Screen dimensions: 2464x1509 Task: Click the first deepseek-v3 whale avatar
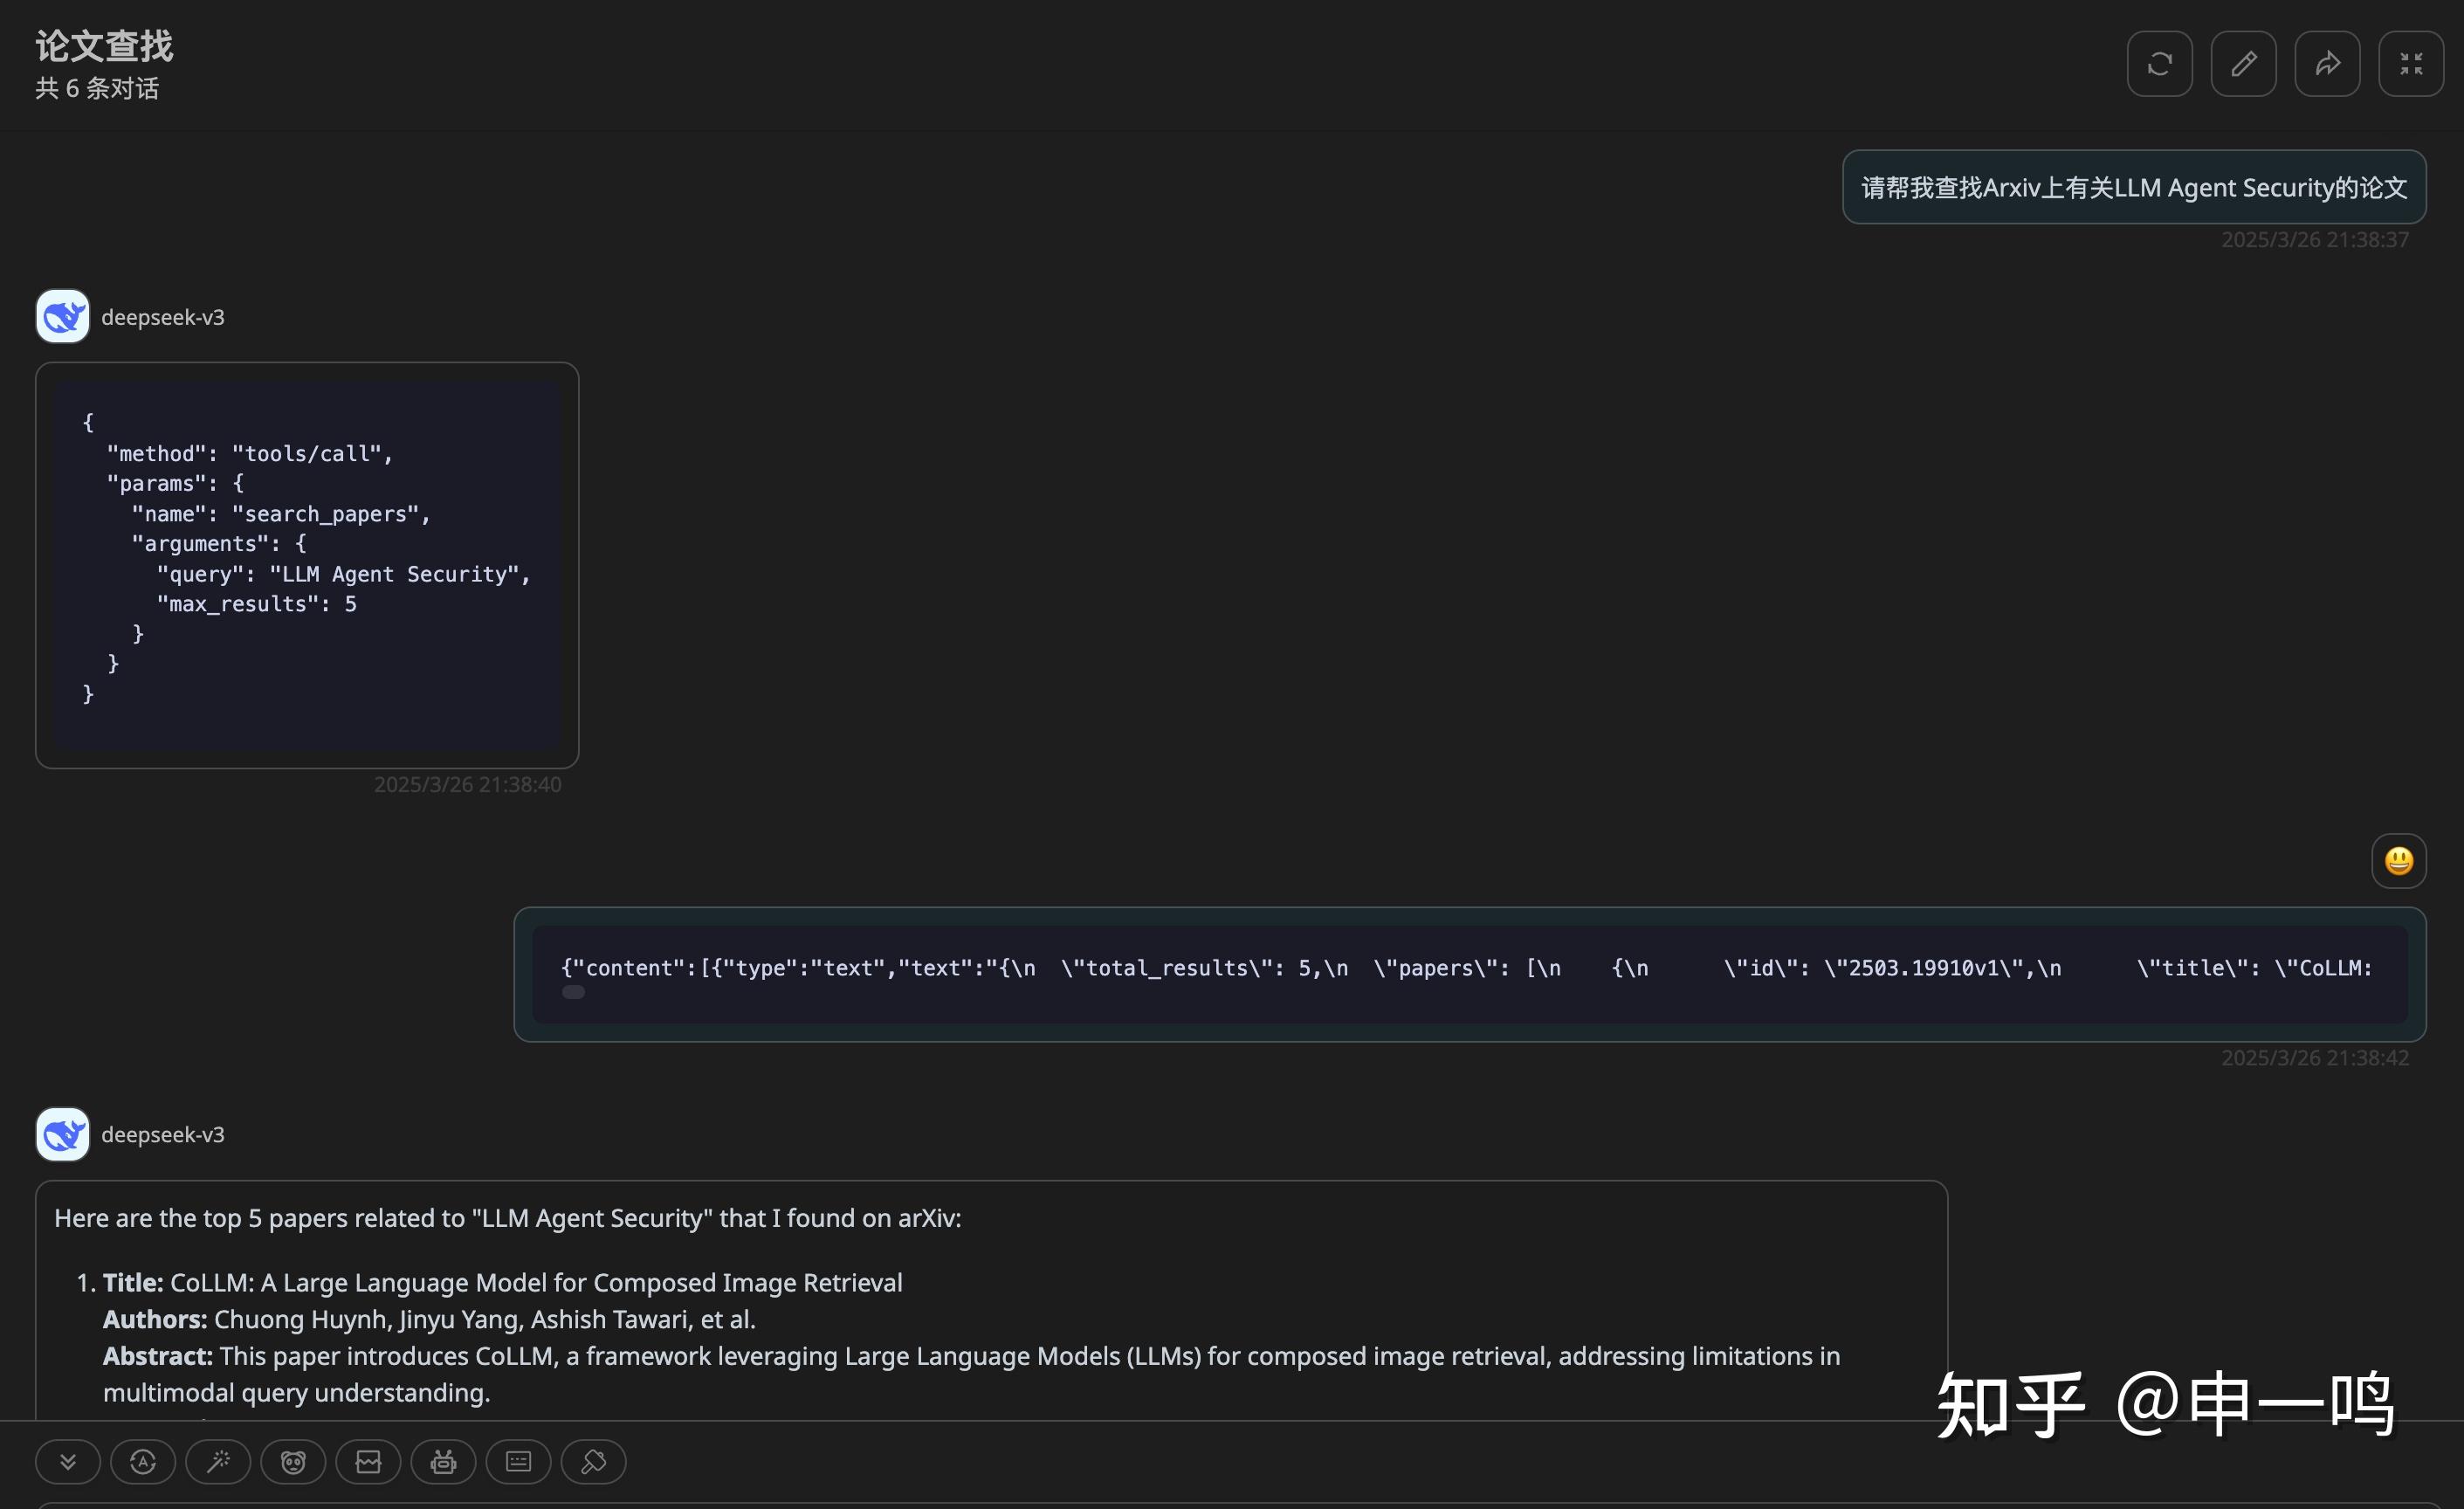click(x=63, y=317)
